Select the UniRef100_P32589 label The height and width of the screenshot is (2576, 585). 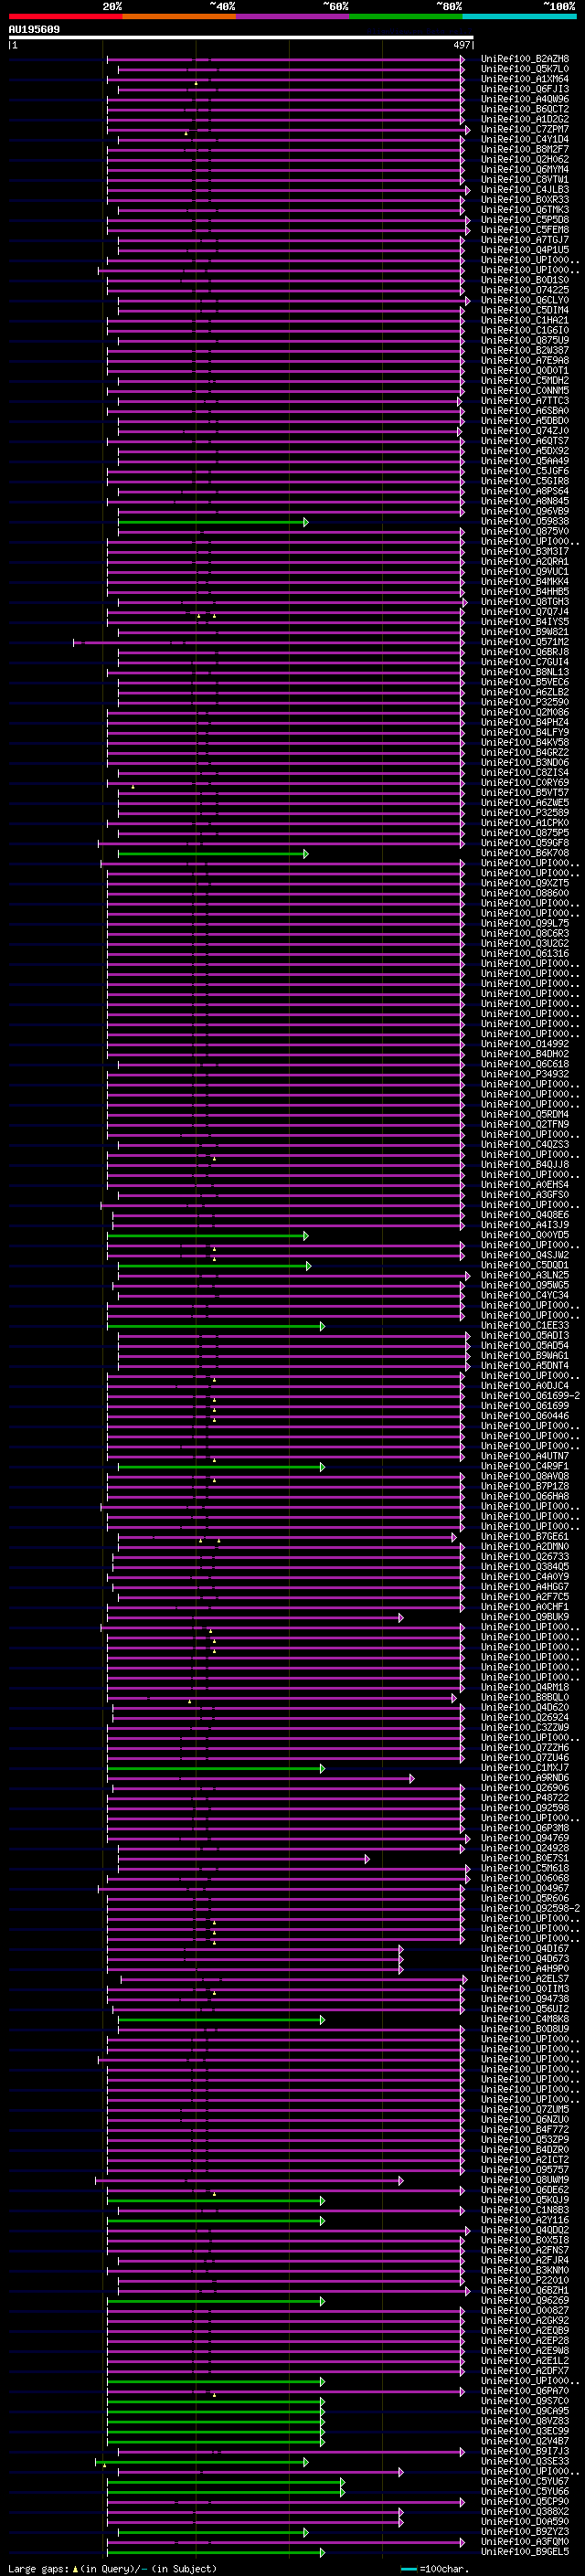tap(524, 813)
